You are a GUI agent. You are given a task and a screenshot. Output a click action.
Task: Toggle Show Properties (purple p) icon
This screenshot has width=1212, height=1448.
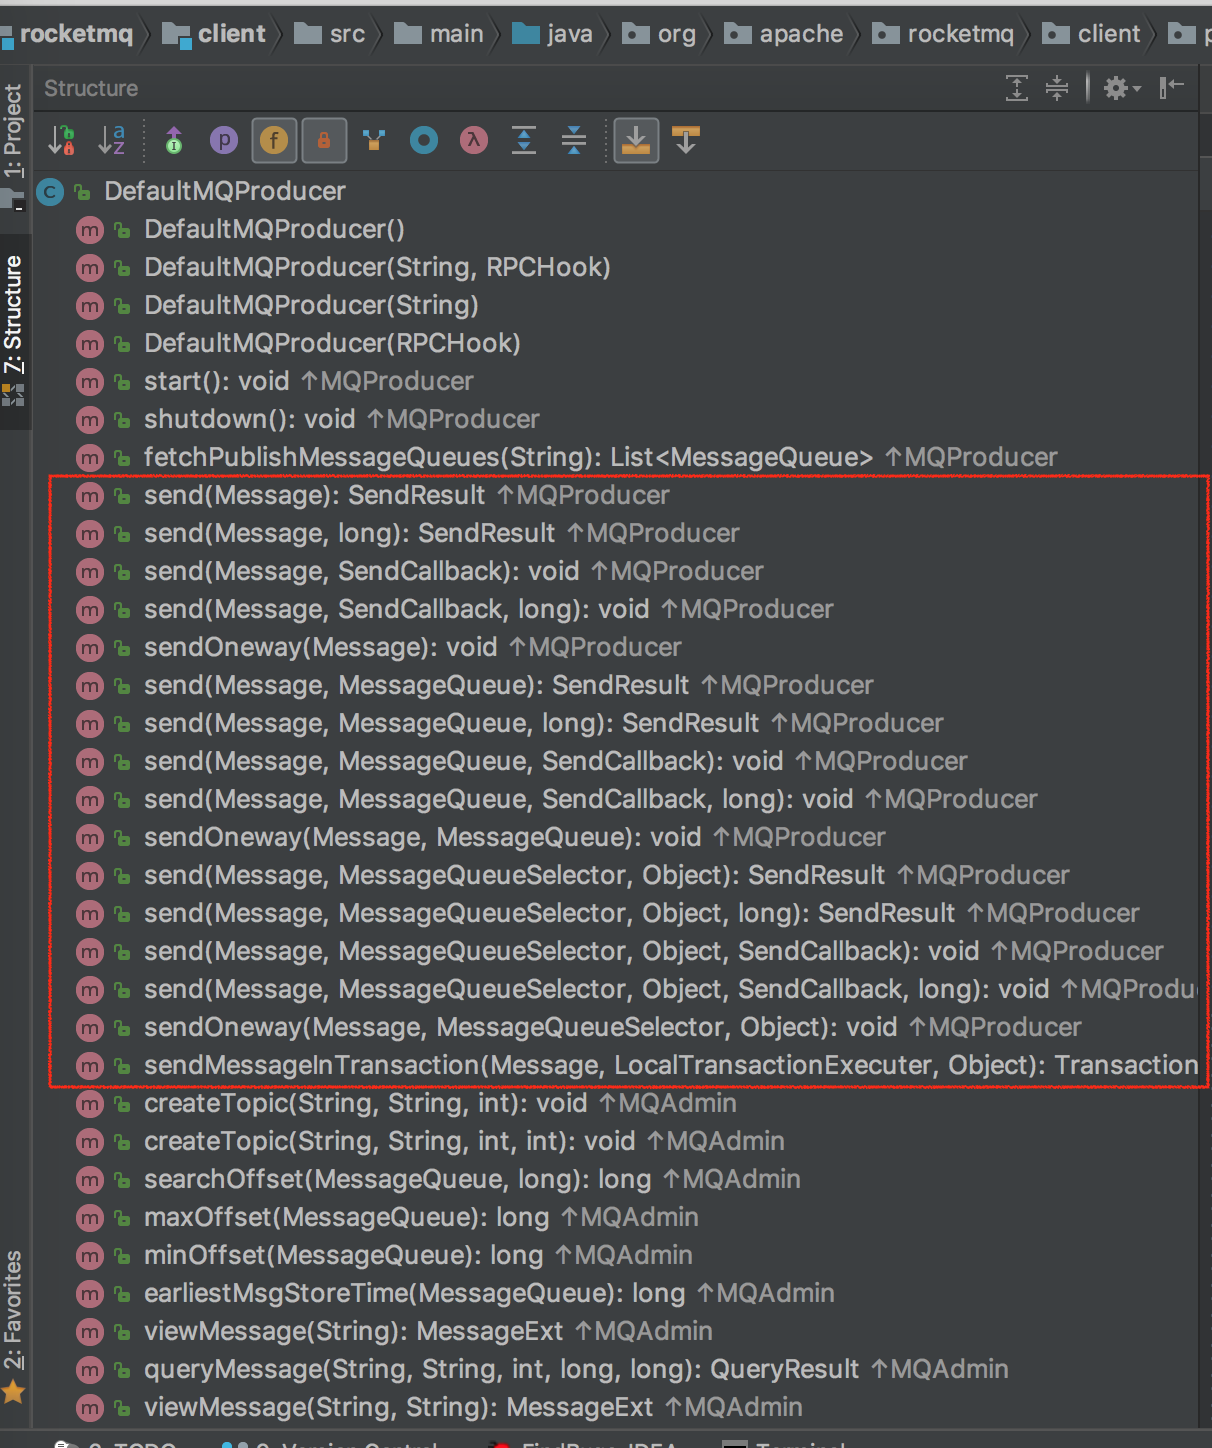pos(224,140)
